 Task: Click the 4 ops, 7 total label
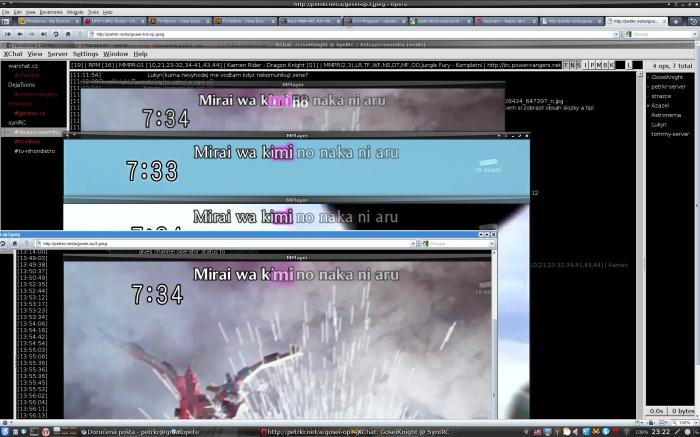pos(672,66)
